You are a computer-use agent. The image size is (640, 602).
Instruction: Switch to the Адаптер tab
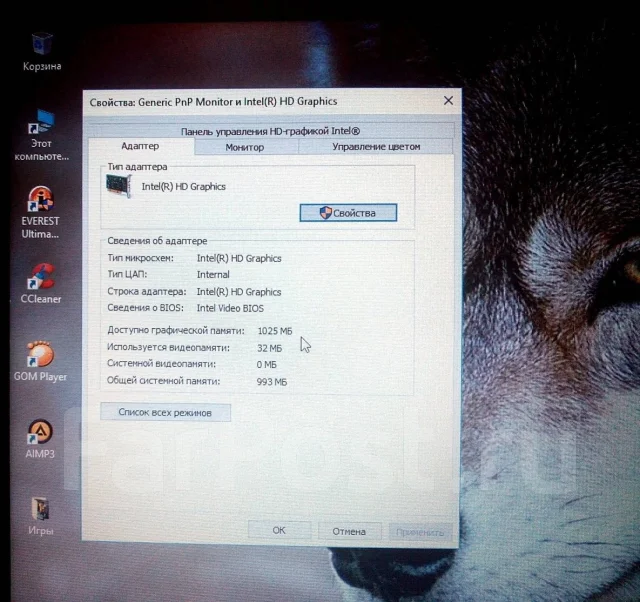coord(140,146)
